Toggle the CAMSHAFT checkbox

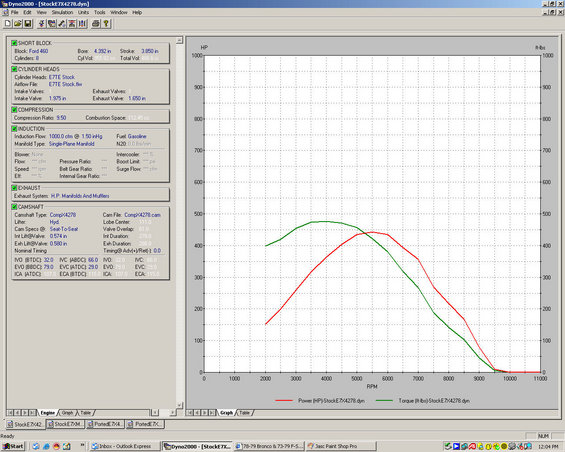click(x=14, y=207)
